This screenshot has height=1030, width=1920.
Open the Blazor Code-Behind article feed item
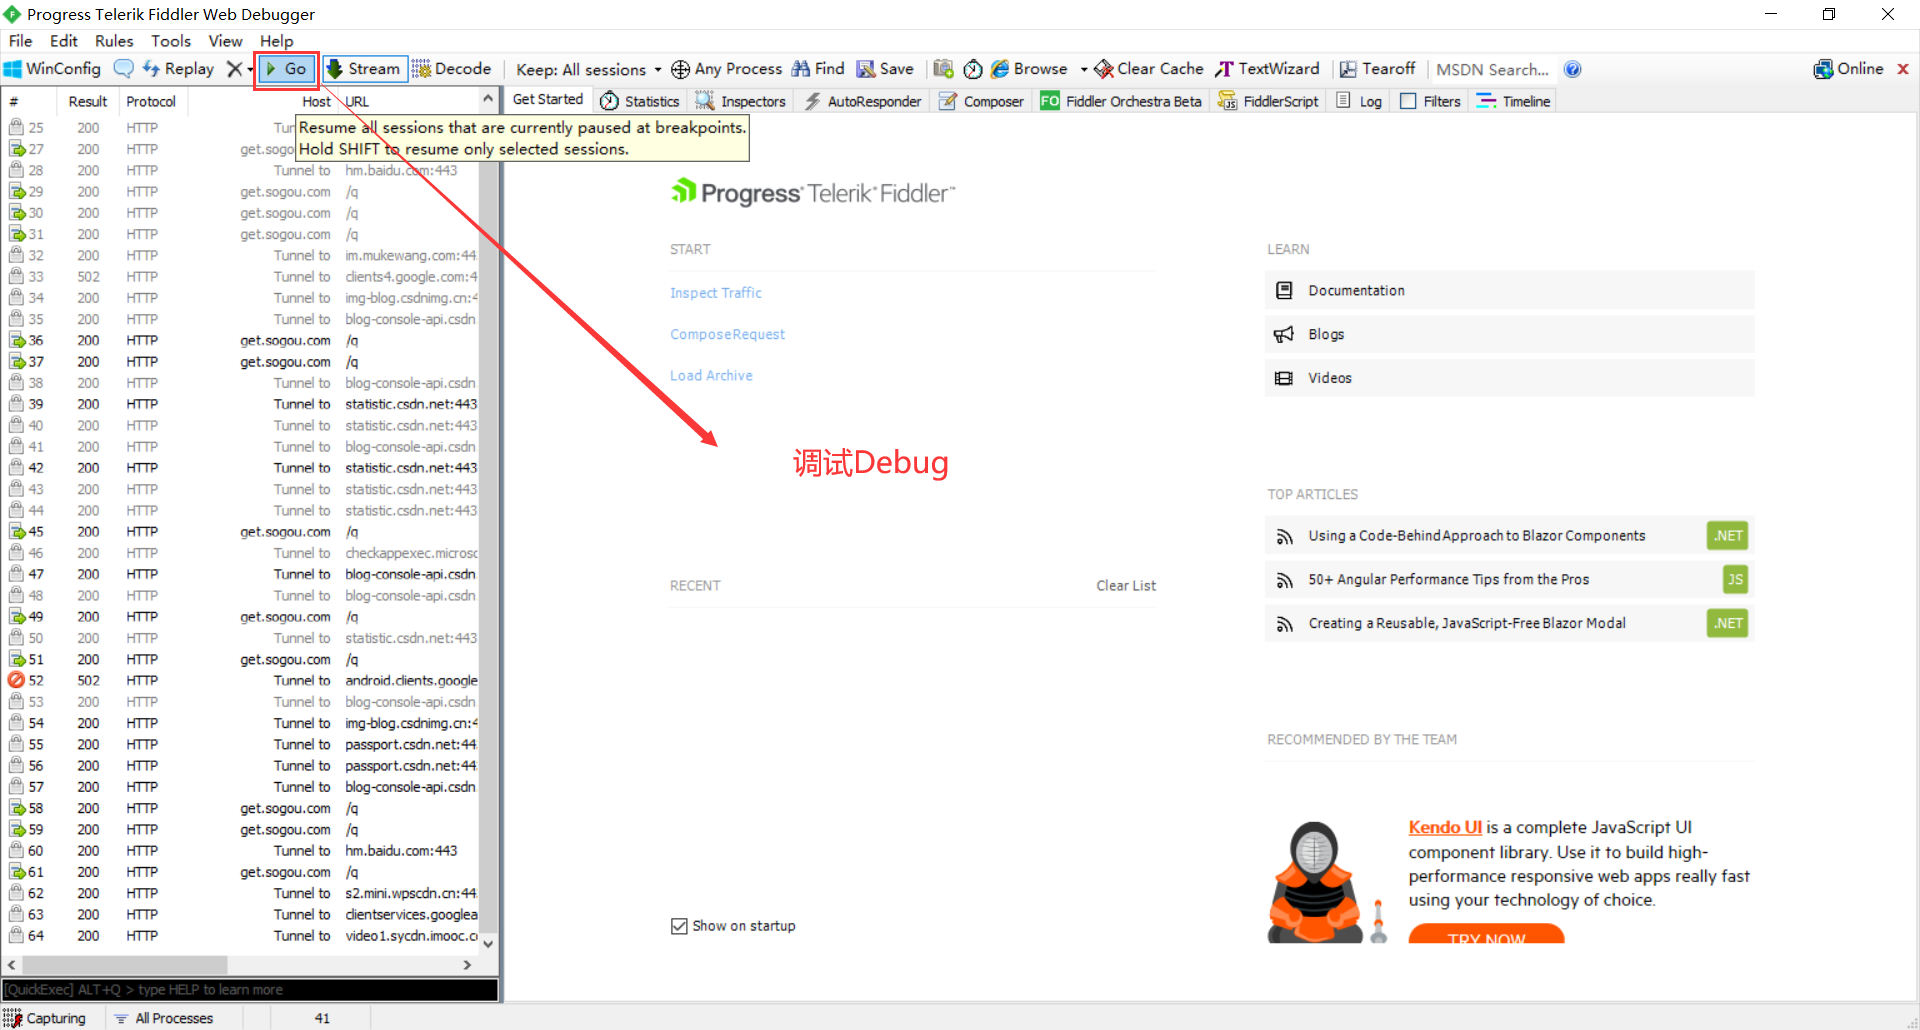pyautogui.click(x=1510, y=536)
